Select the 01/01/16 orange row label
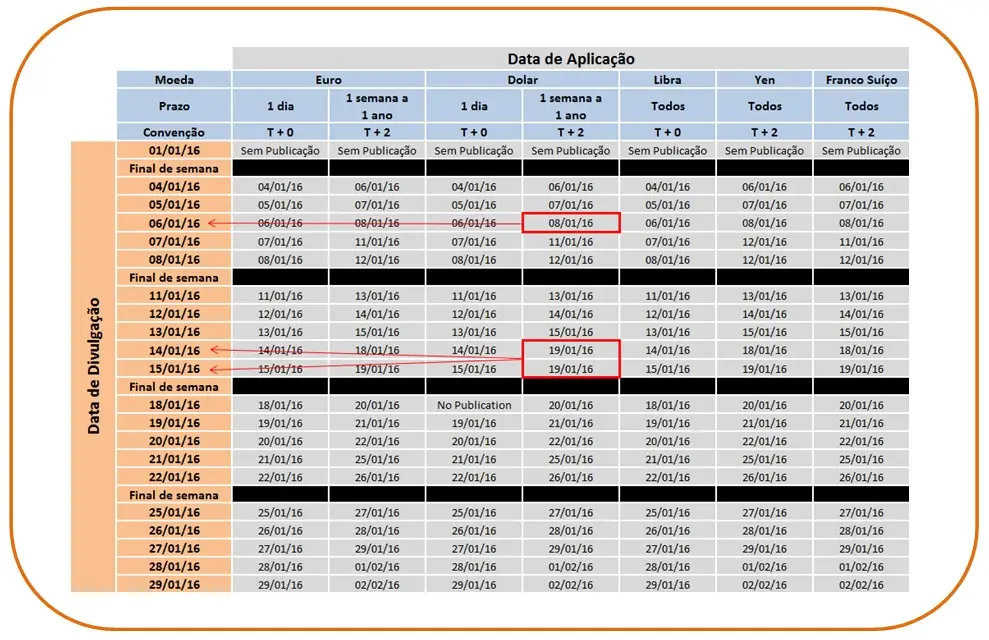This screenshot has height=640, width=989. (174, 150)
